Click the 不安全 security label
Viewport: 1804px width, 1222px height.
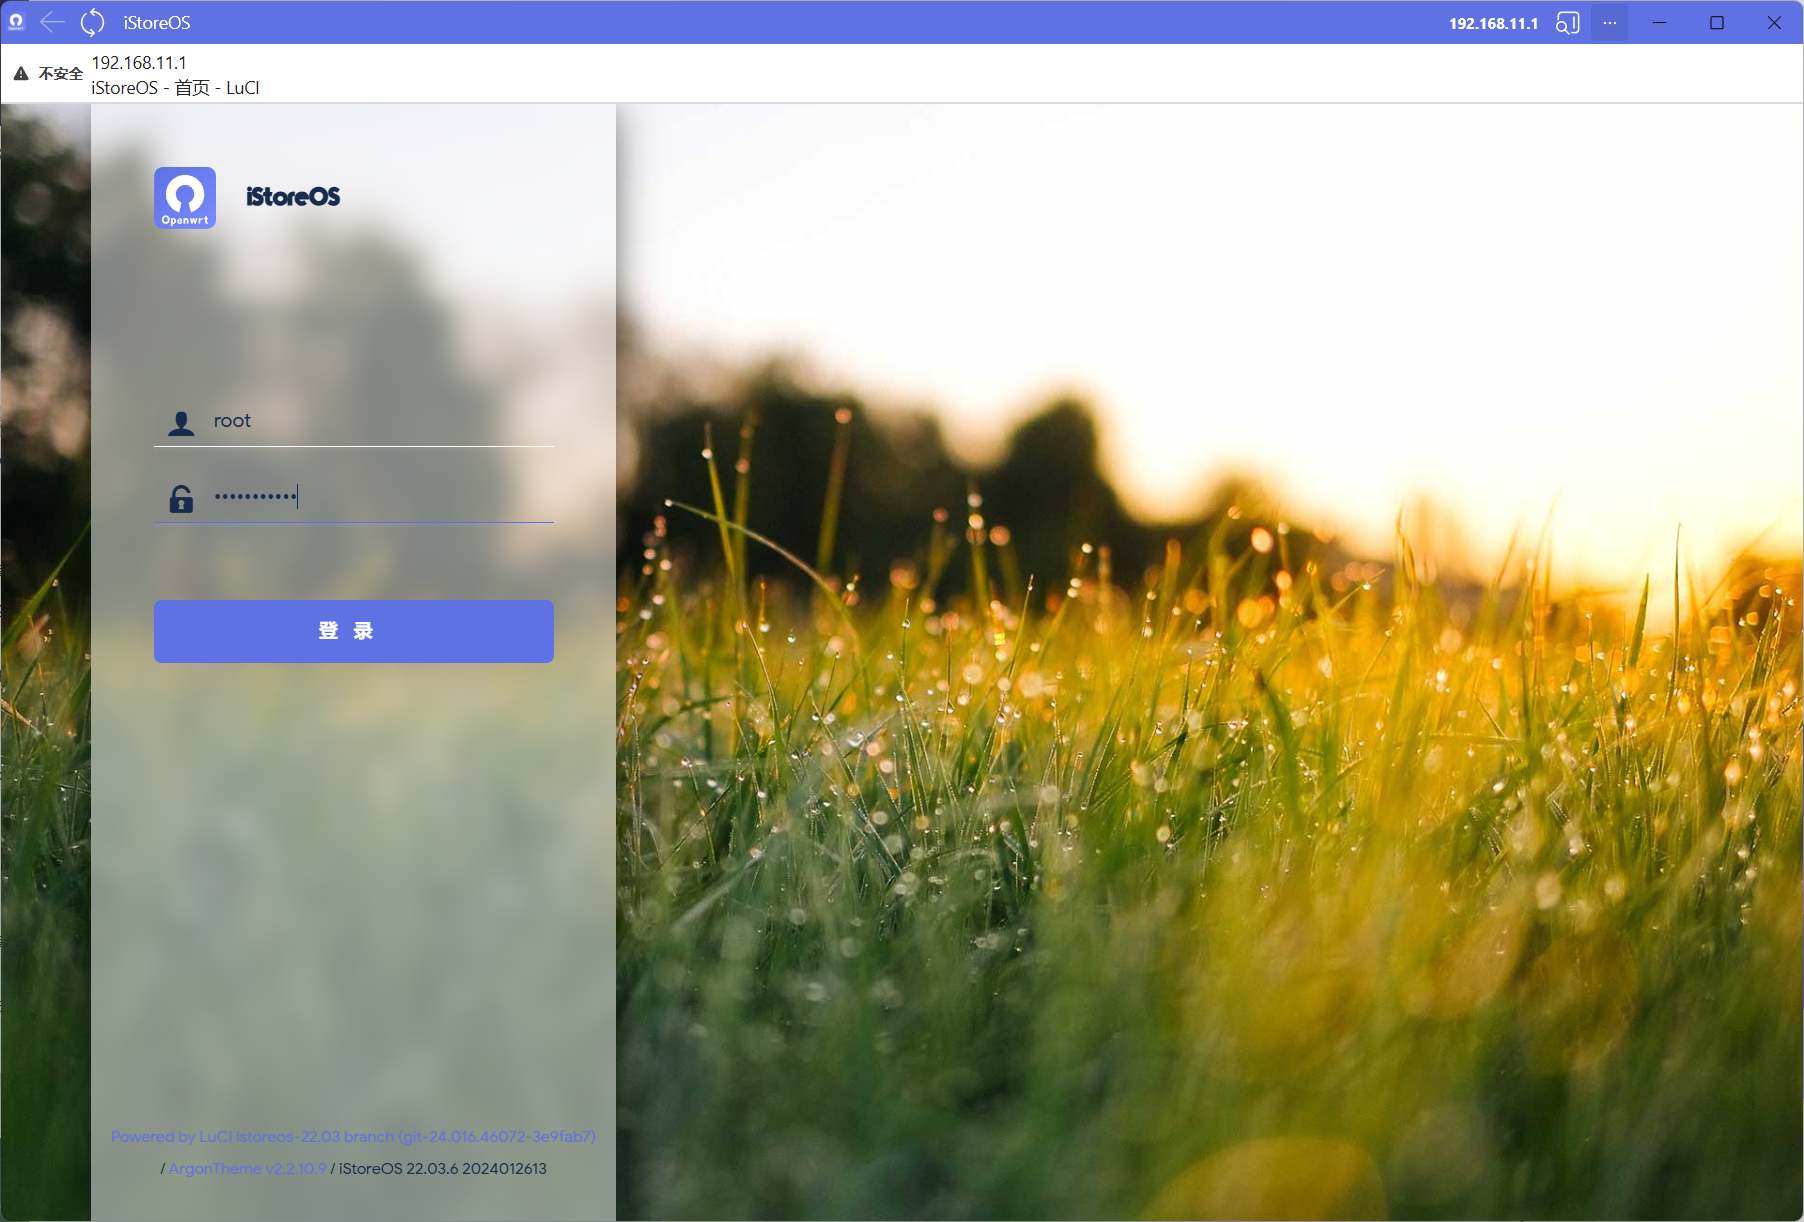61,74
